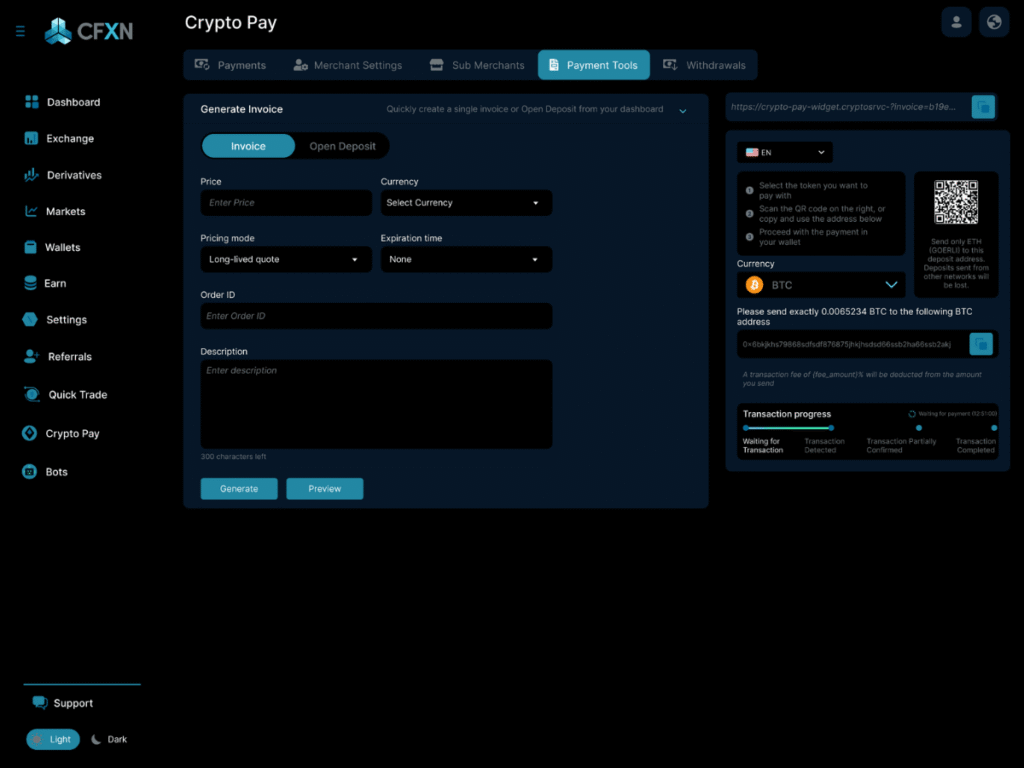This screenshot has width=1024, height=768.
Task: Open the Sub Merchants tab
Action: click(477, 64)
